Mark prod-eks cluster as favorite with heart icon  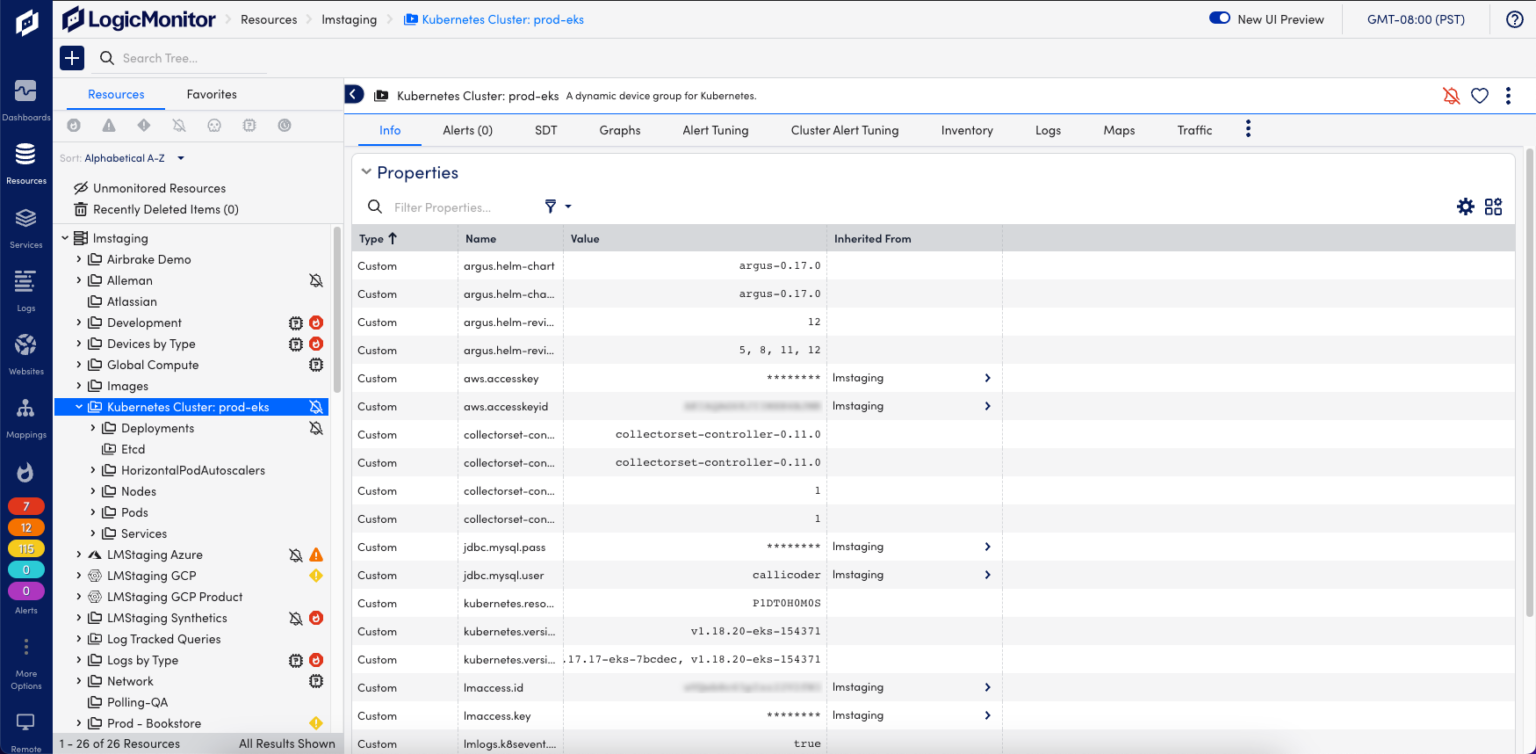[x=1480, y=95]
